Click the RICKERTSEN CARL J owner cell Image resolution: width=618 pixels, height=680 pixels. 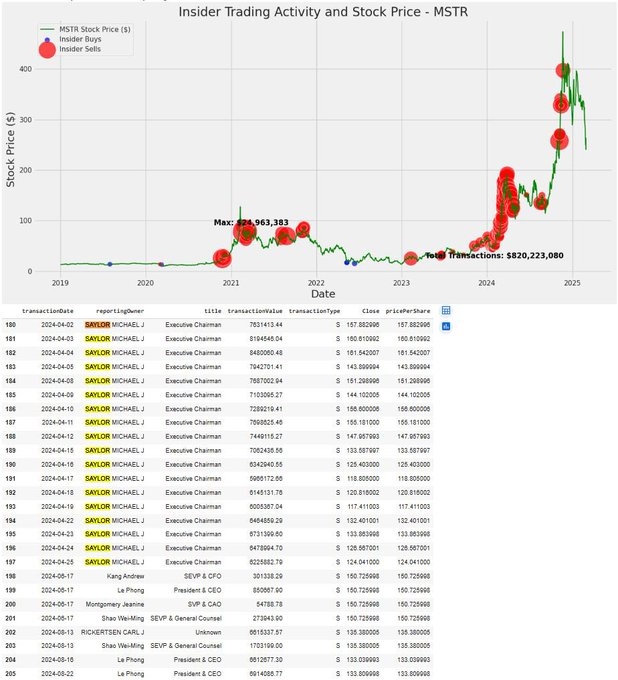click(x=112, y=632)
